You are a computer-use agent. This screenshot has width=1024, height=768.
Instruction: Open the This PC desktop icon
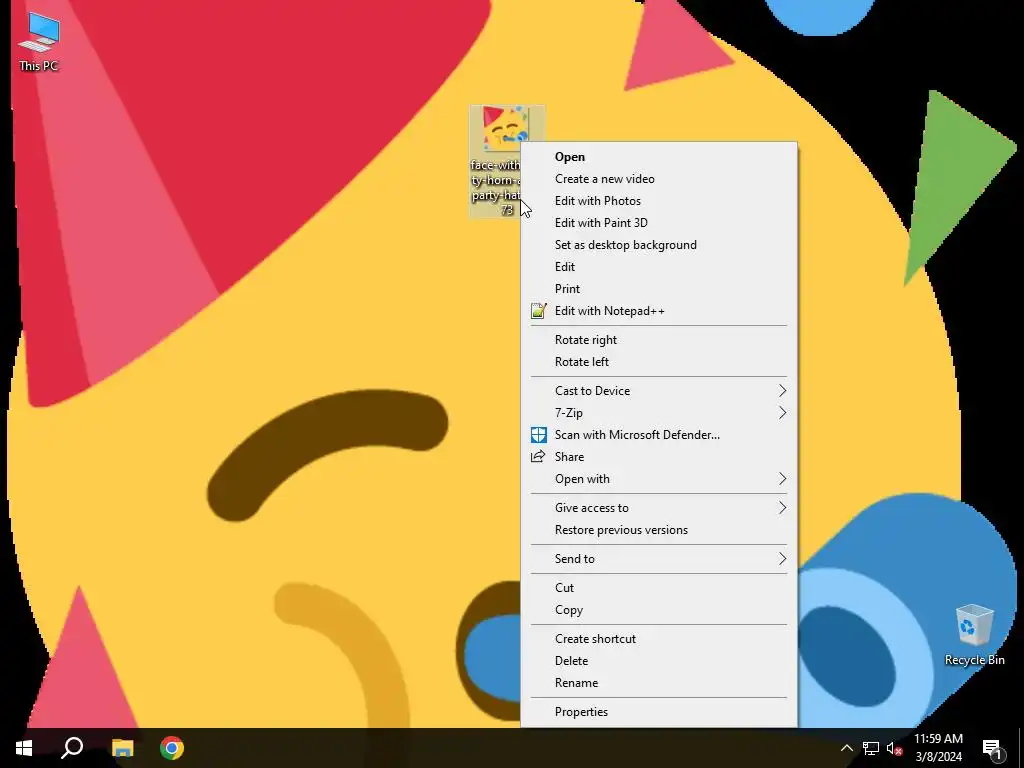pyautogui.click(x=39, y=42)
